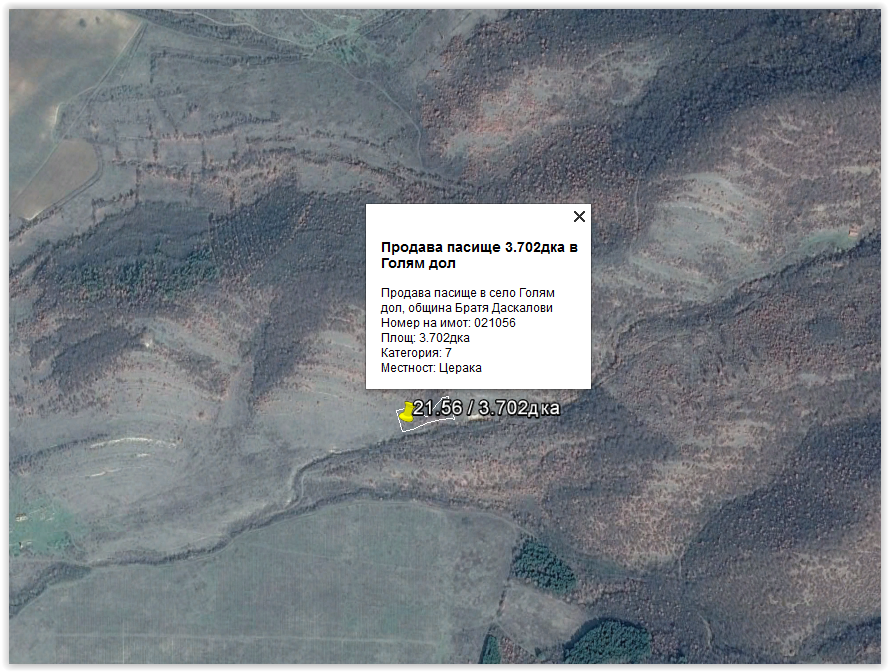Click the 'Категория: 7' line
Viewport: 889px width, 672px height.
pyautogui.click(x=416, y=353)
